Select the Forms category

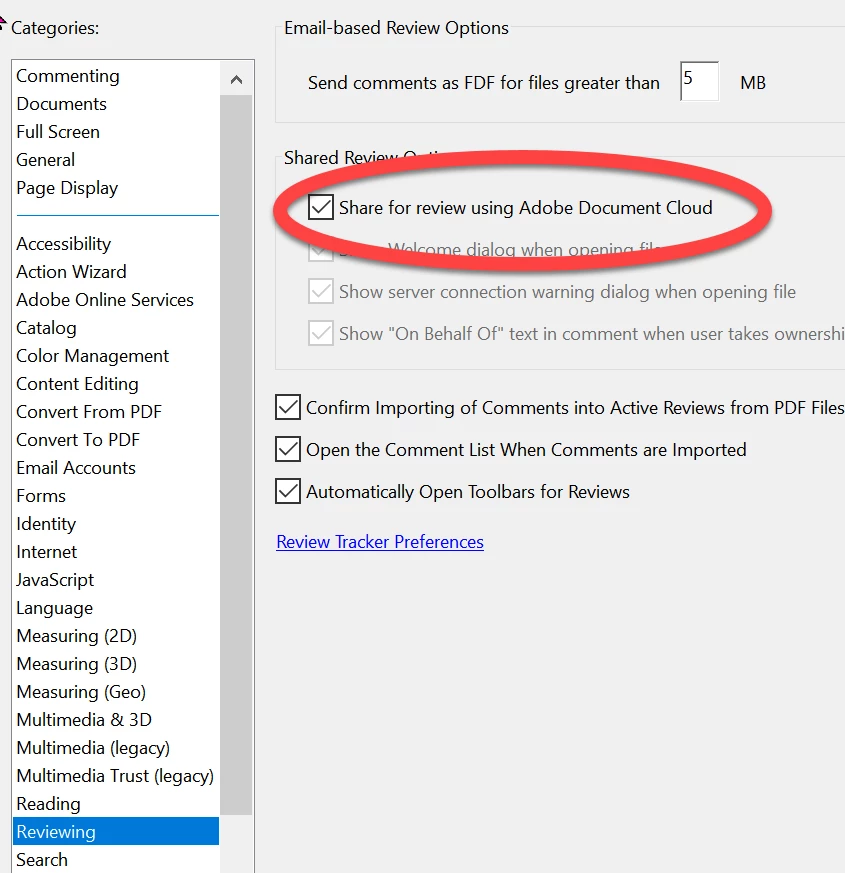pos(41,496)
